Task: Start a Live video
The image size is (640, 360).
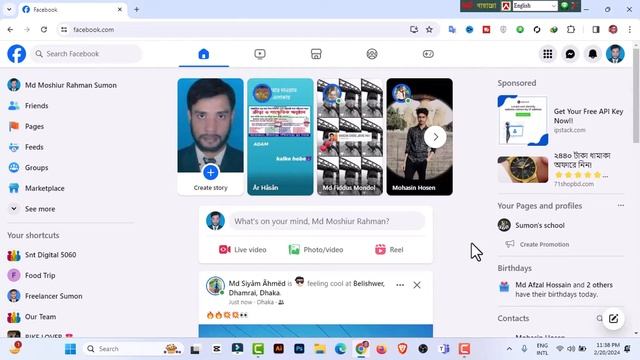Action: [242, 249]
